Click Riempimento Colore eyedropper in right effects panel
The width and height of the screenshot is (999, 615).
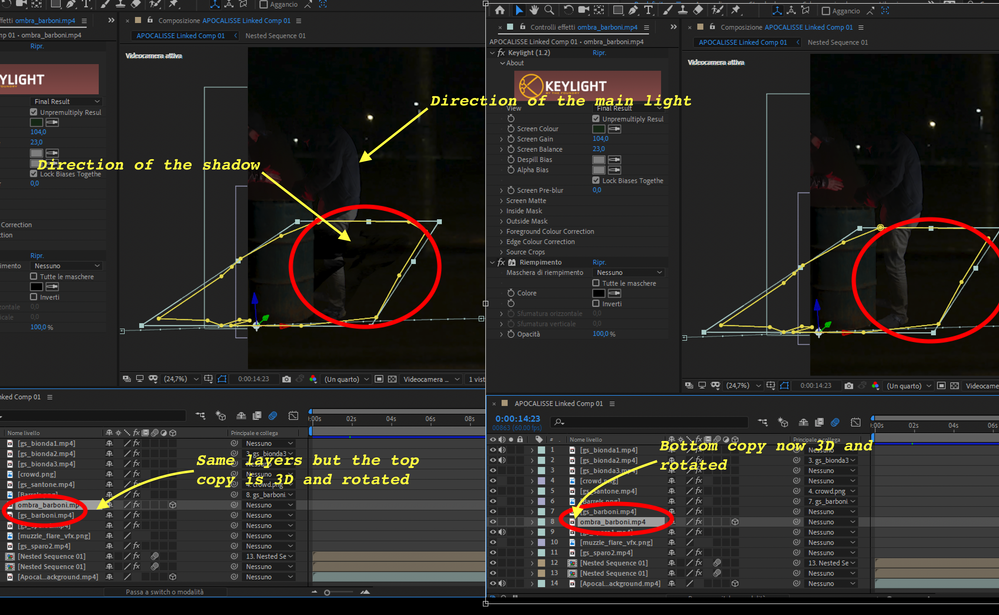coord(615,293)
